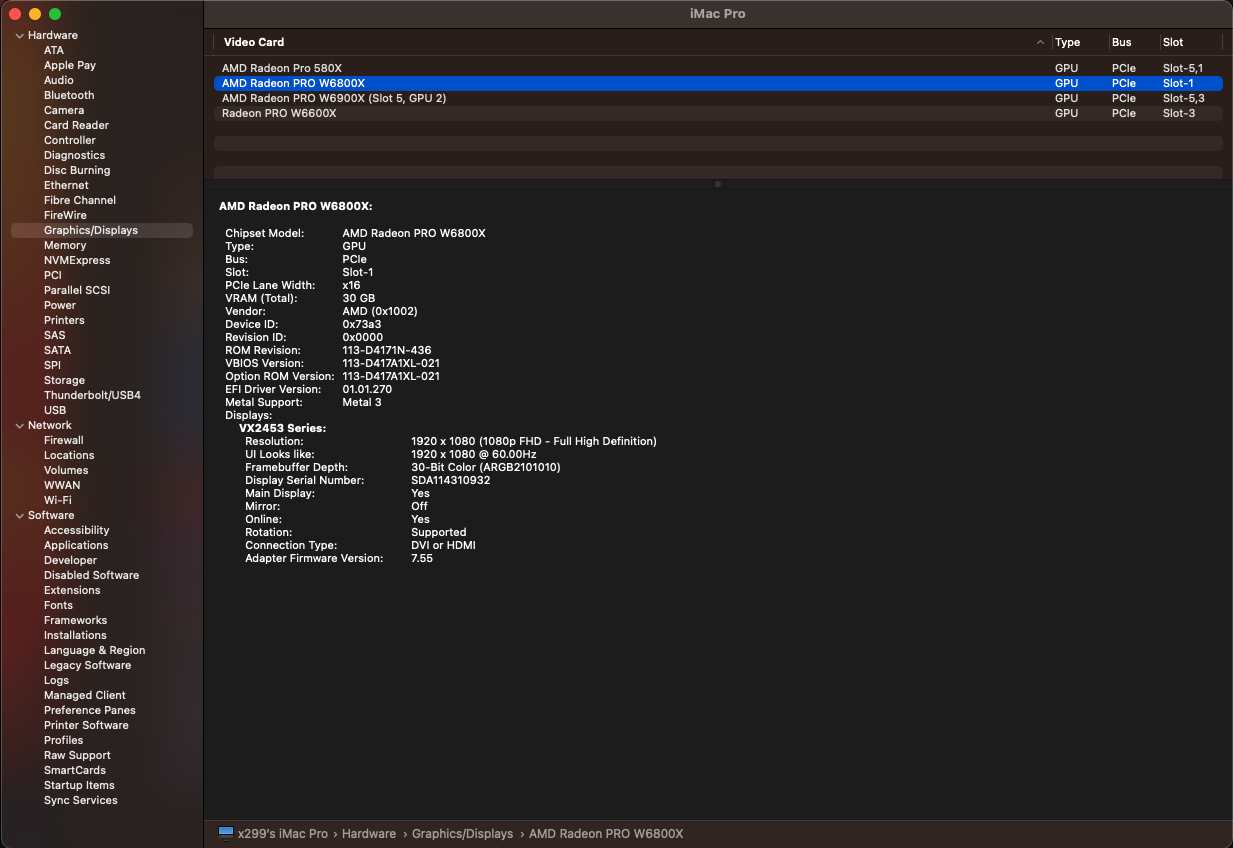Select Disc Burning item
The height and width of the screenshot is (848, 1233).
(x=77, y=170)
